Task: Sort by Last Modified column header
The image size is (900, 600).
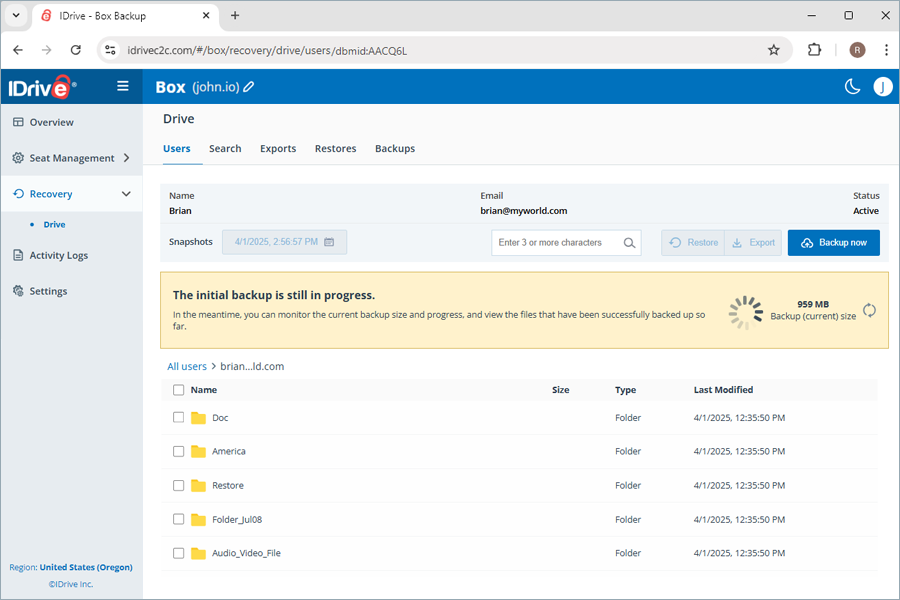Action: 723,390
